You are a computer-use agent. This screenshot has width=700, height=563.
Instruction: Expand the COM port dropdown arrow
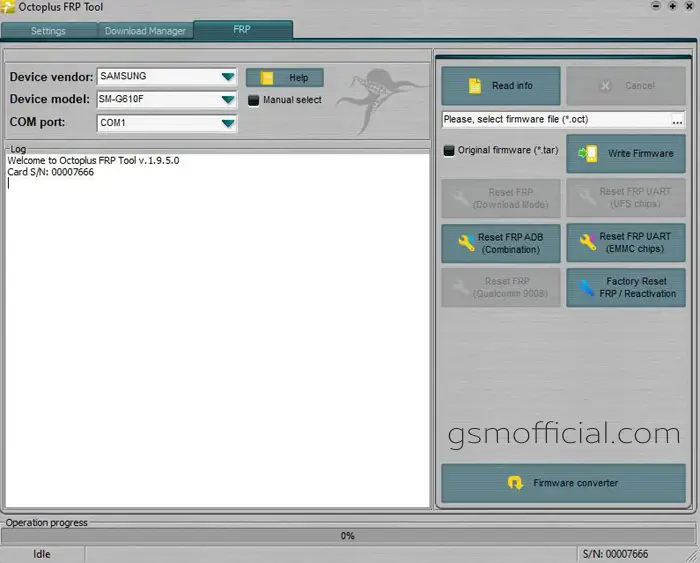pos(228,123)
